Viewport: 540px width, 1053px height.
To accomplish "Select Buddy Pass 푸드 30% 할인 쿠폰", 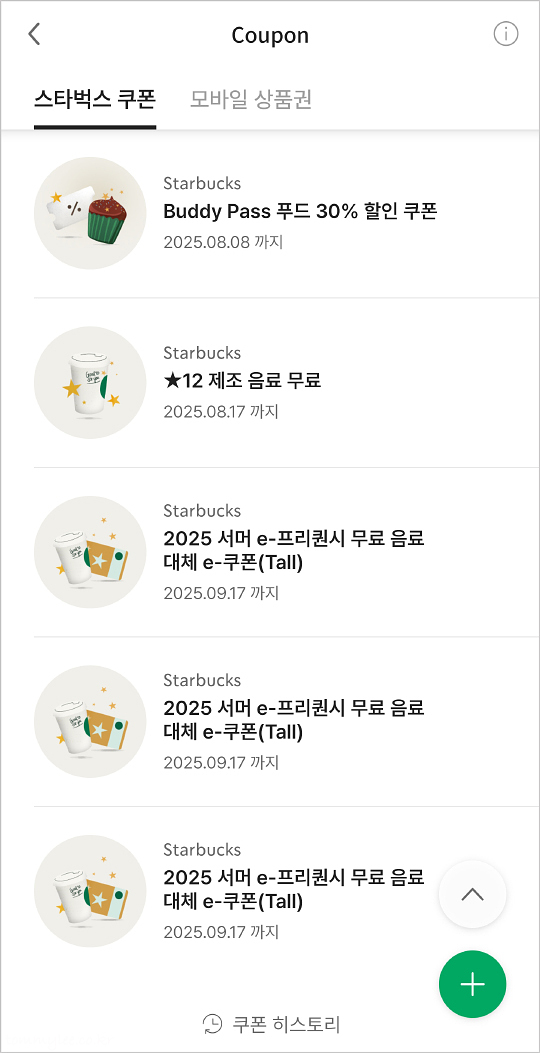I will (x=300, y=212).
